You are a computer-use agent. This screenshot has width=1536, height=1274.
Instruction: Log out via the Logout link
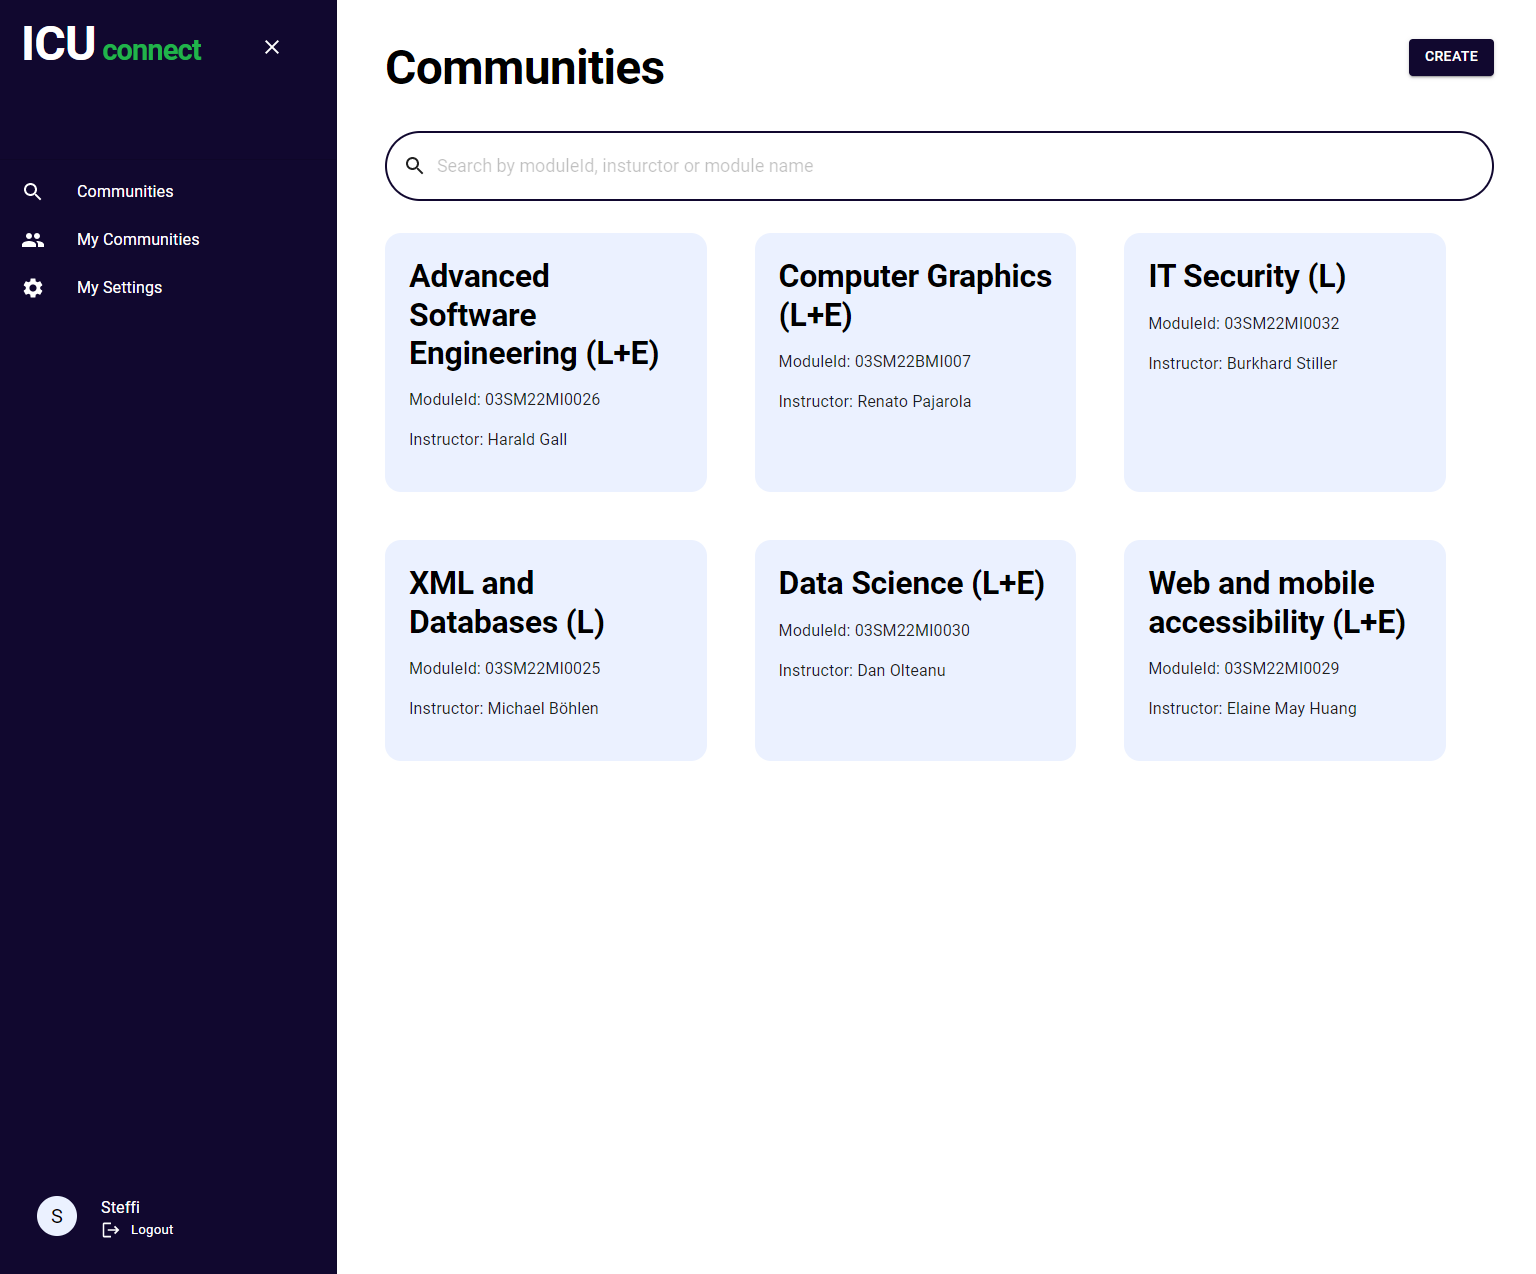[x=152, y=1230]
